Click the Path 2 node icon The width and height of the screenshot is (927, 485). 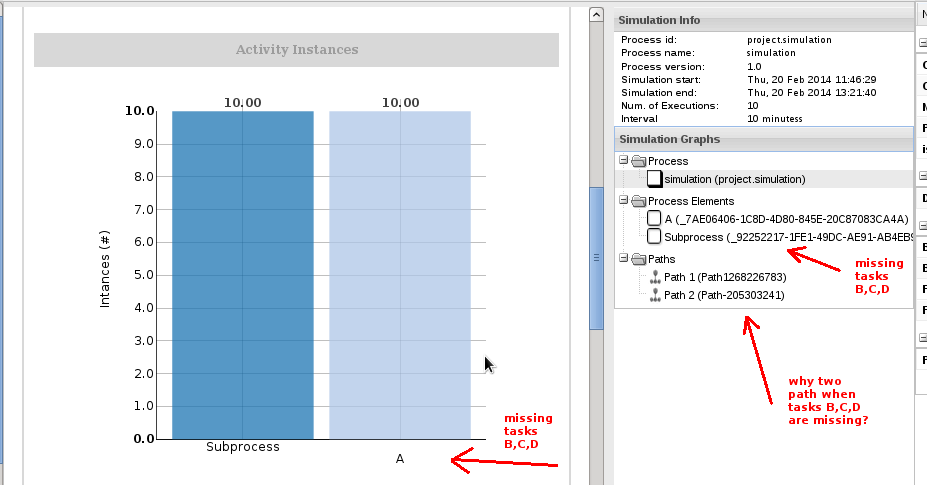tap(655, 295)
